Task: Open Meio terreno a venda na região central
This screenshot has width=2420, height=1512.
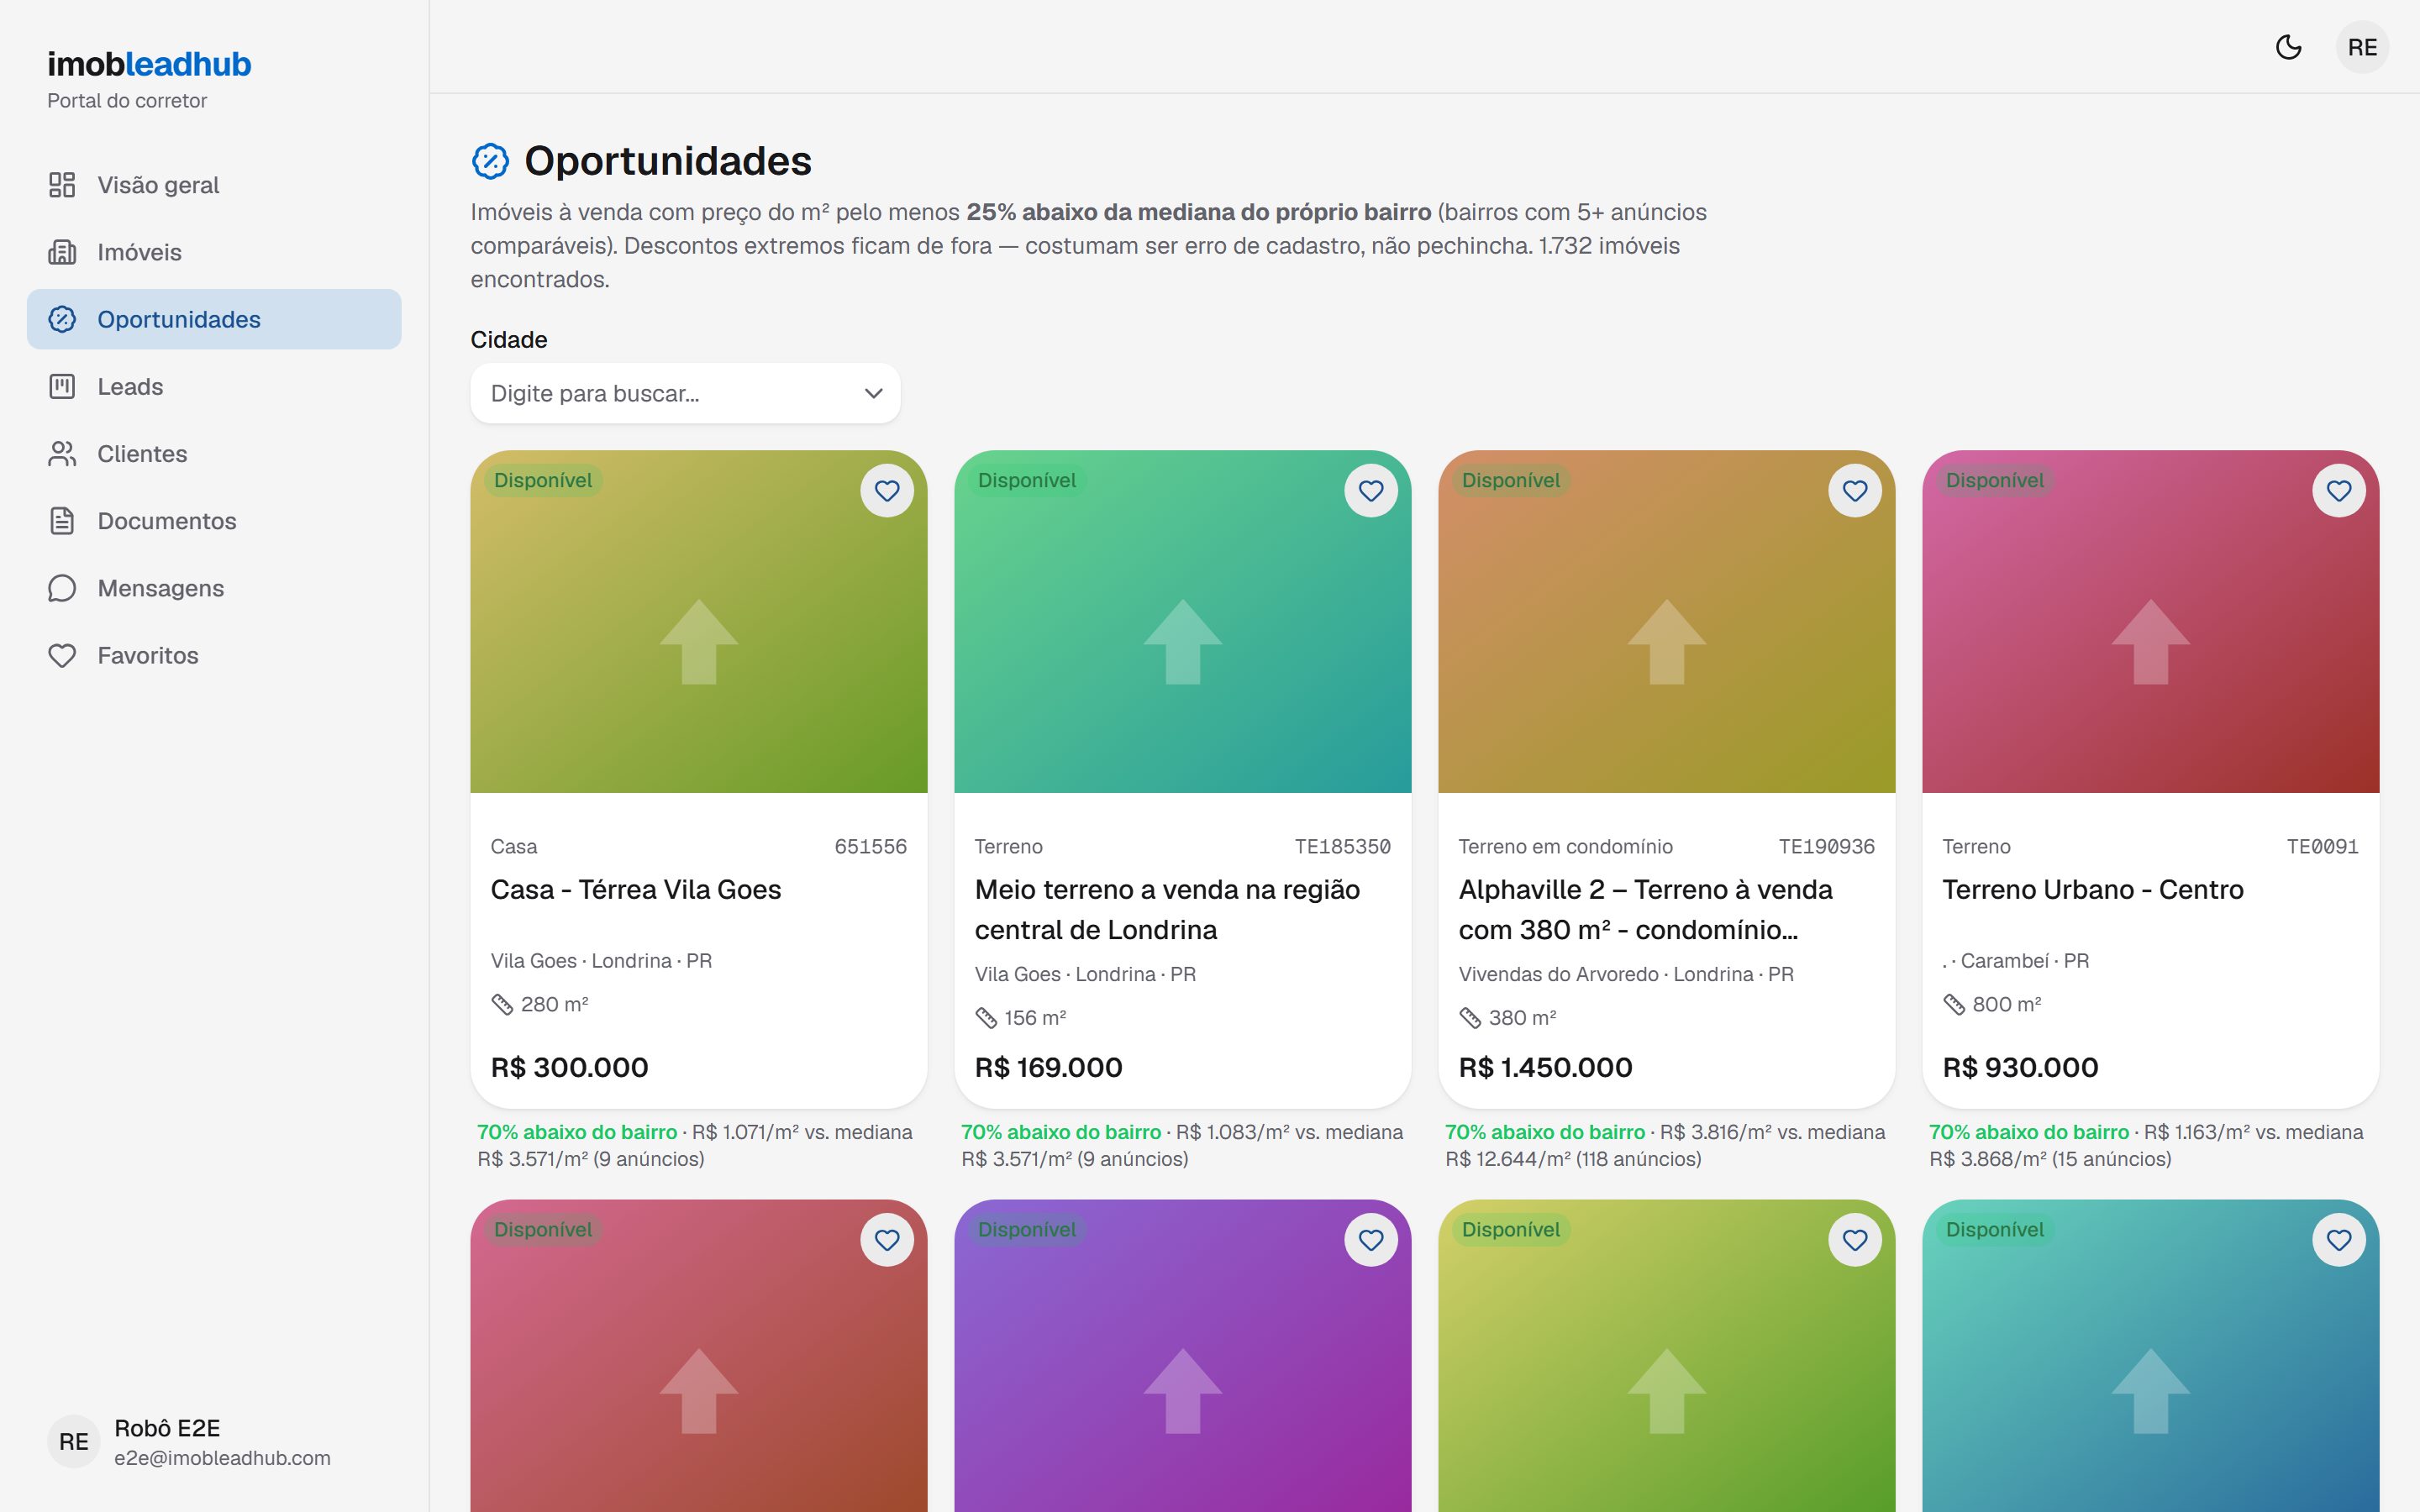Action: (1167, 910)
